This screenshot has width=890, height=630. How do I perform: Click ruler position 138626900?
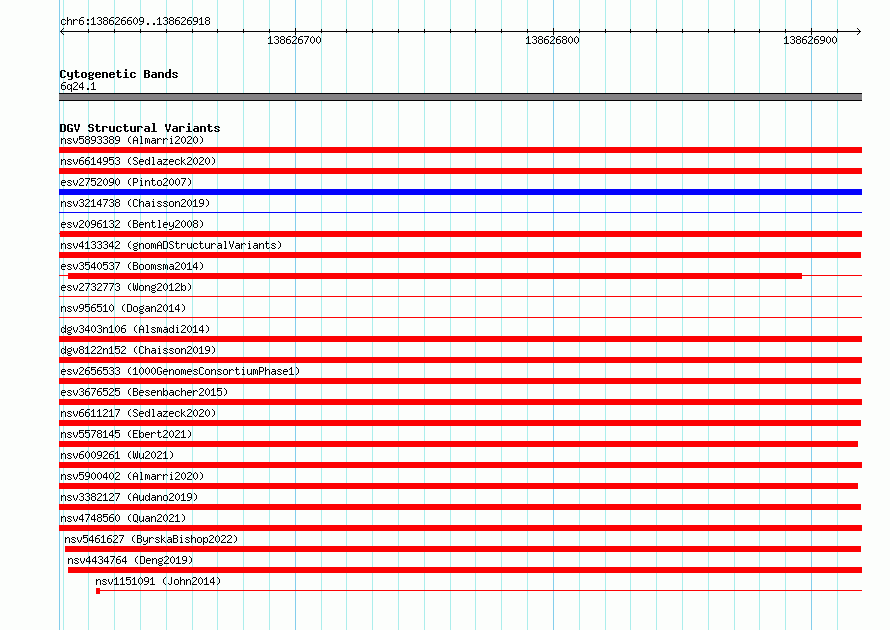coord(810,40)
